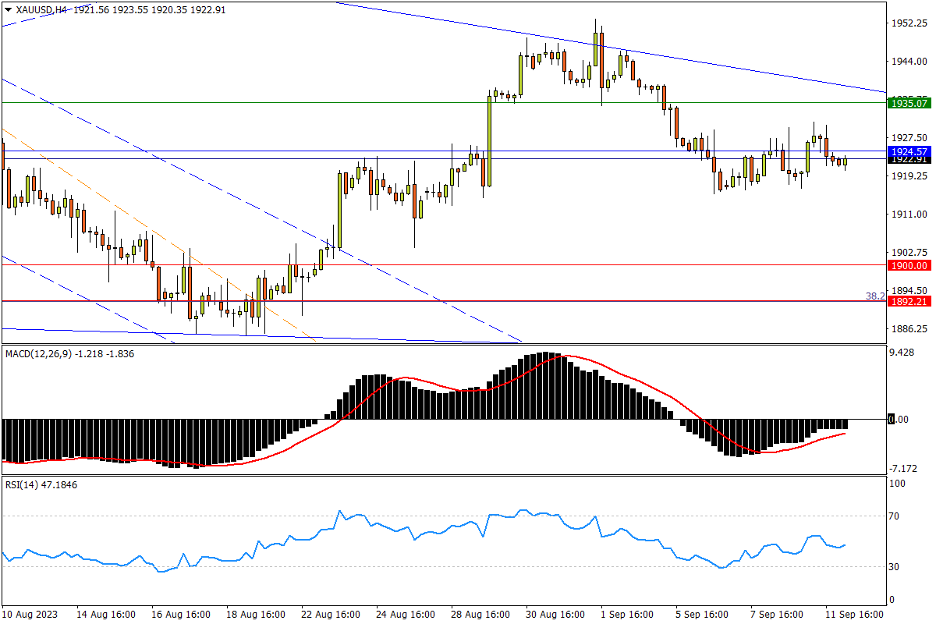The image size is (936, 624).
Task: Click the 38.2 Fibonacci level text
Action: click(874, 296)
